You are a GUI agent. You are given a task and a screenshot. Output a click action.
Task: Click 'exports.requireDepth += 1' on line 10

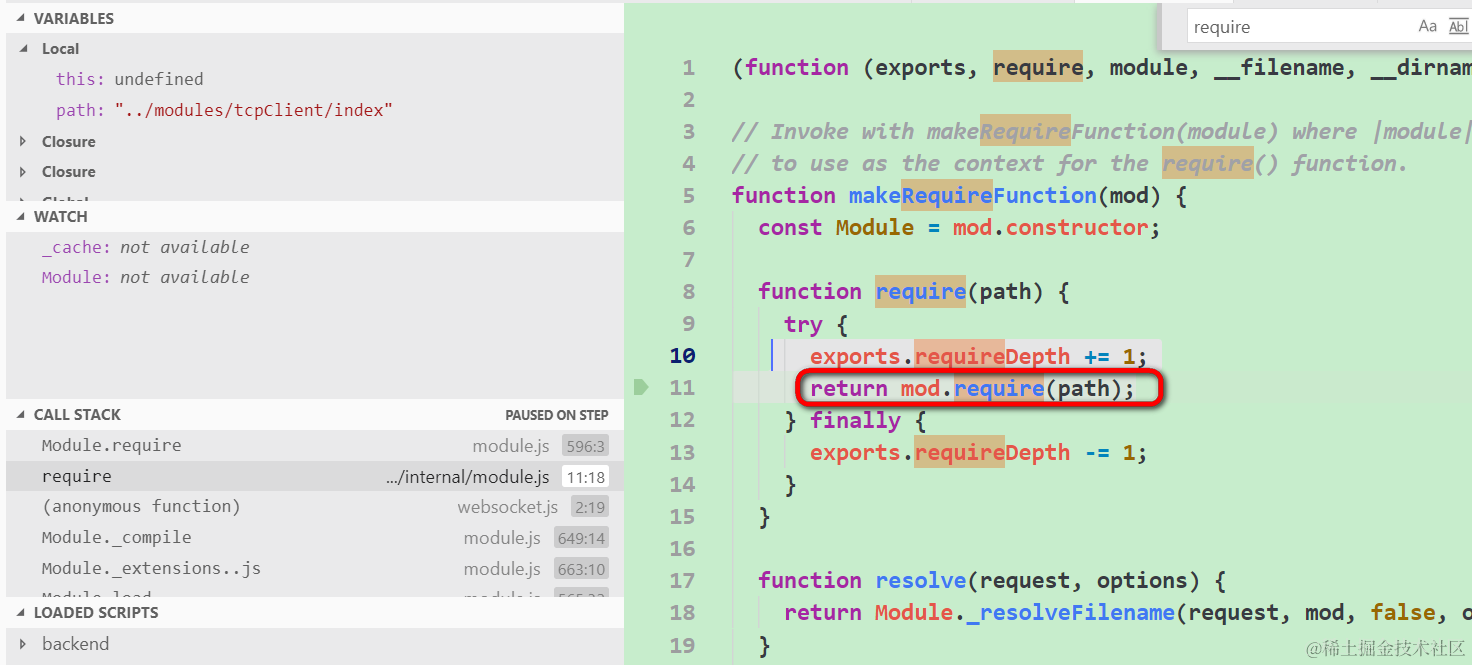click(x=972, y=356)
